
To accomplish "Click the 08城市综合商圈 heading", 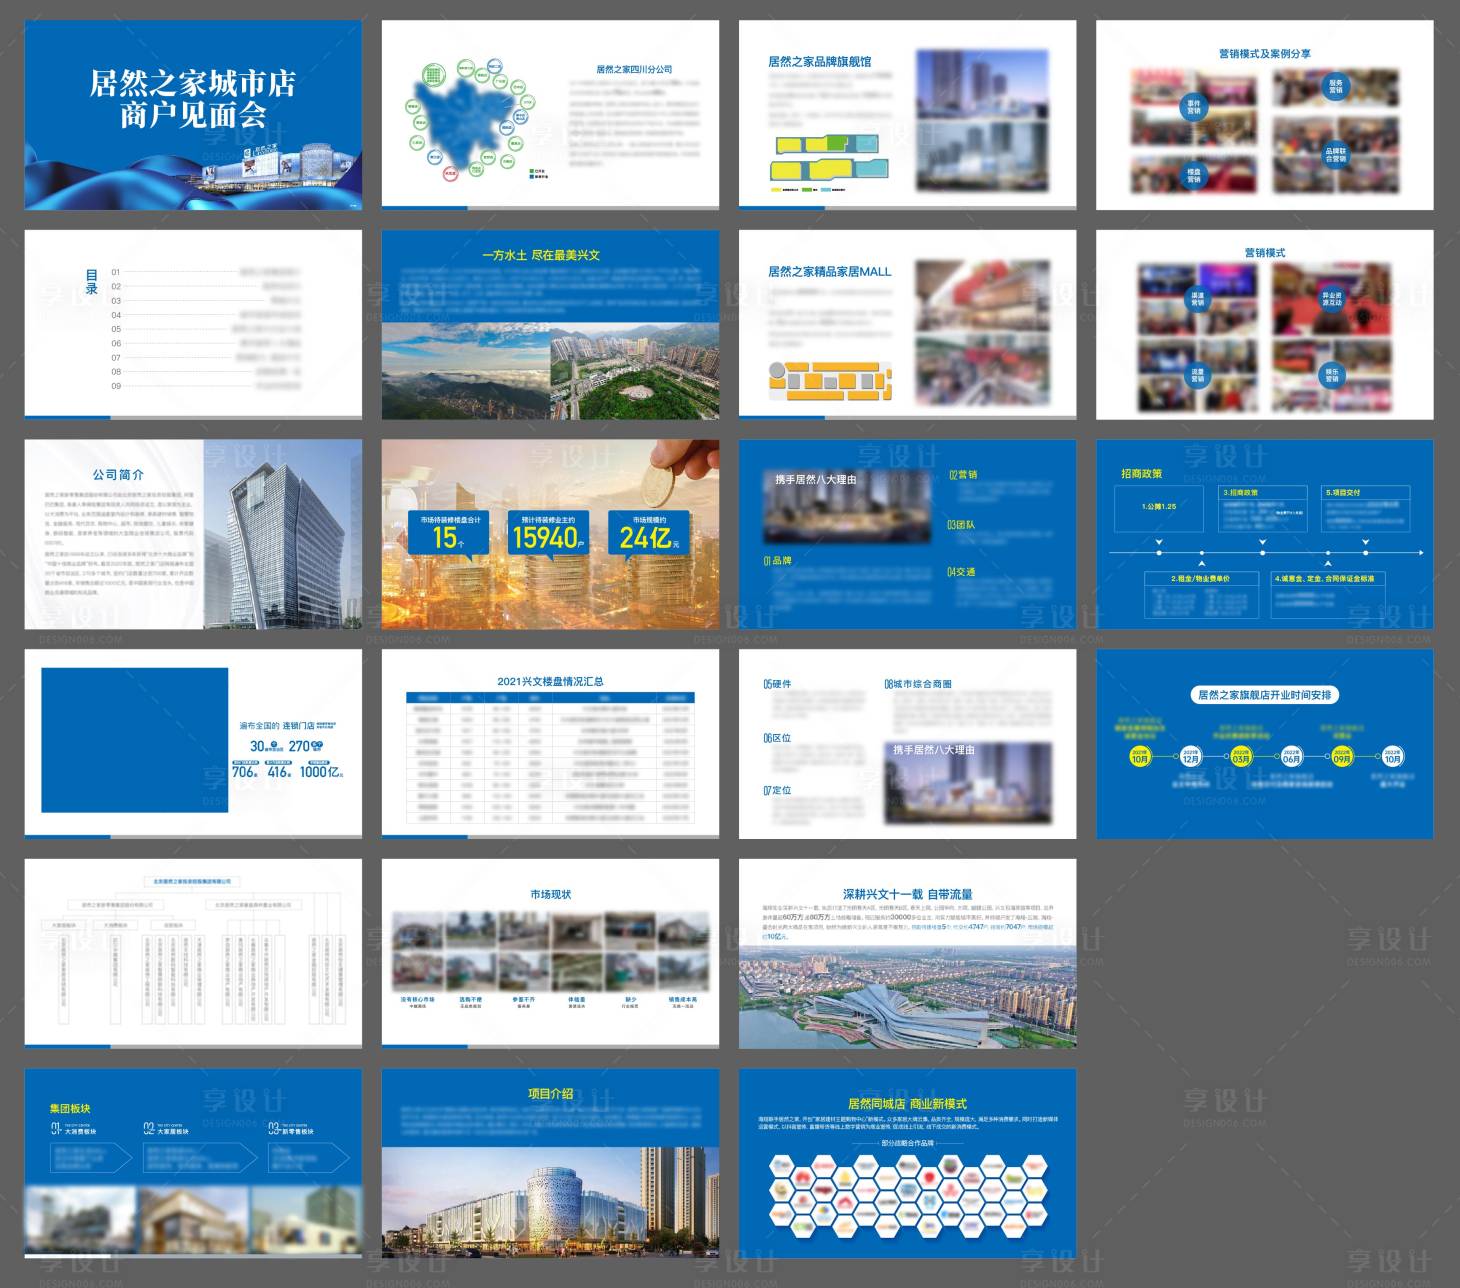I will coord(918,684).
